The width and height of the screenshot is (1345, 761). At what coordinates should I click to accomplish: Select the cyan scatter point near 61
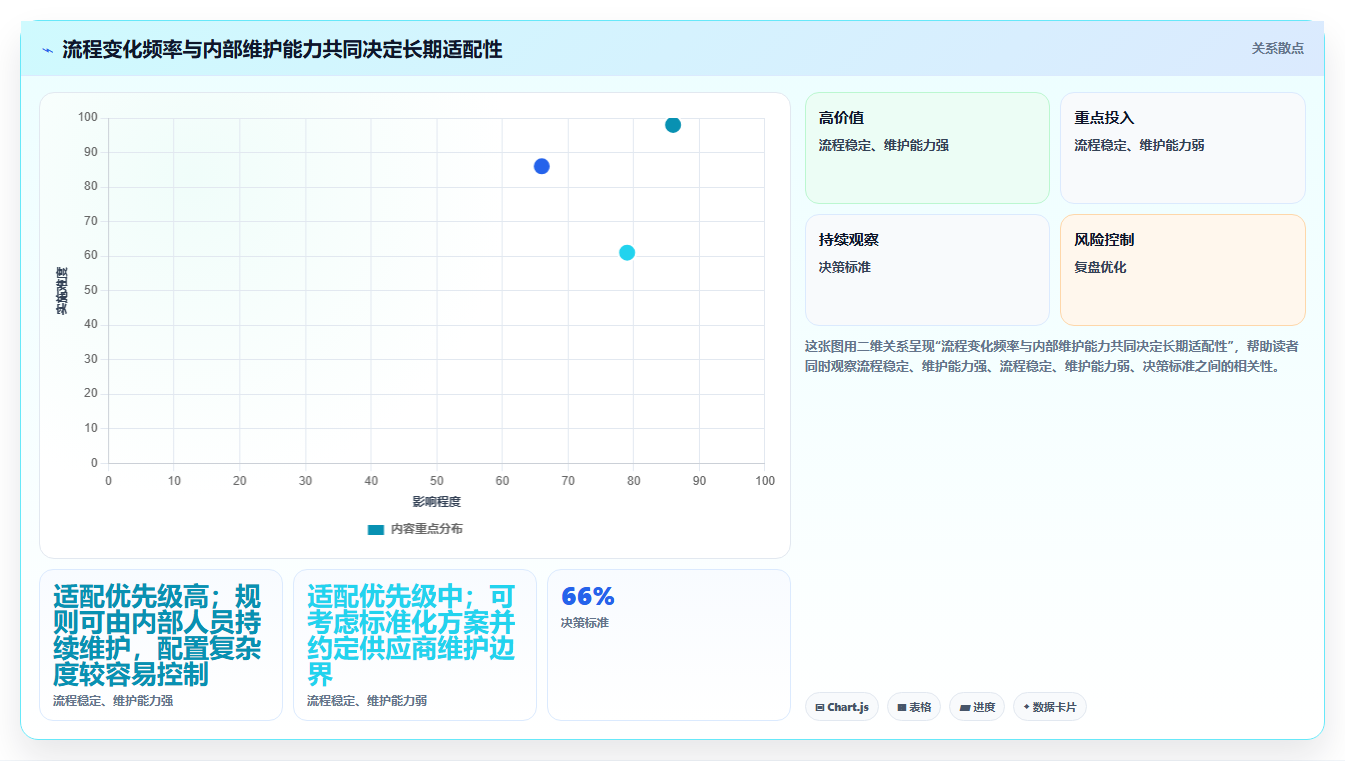(627, 252)
